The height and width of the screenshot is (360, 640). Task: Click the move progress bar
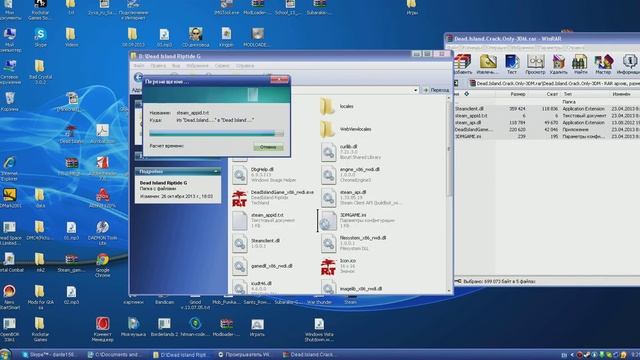pyautogui.click(x=216, y=133)
